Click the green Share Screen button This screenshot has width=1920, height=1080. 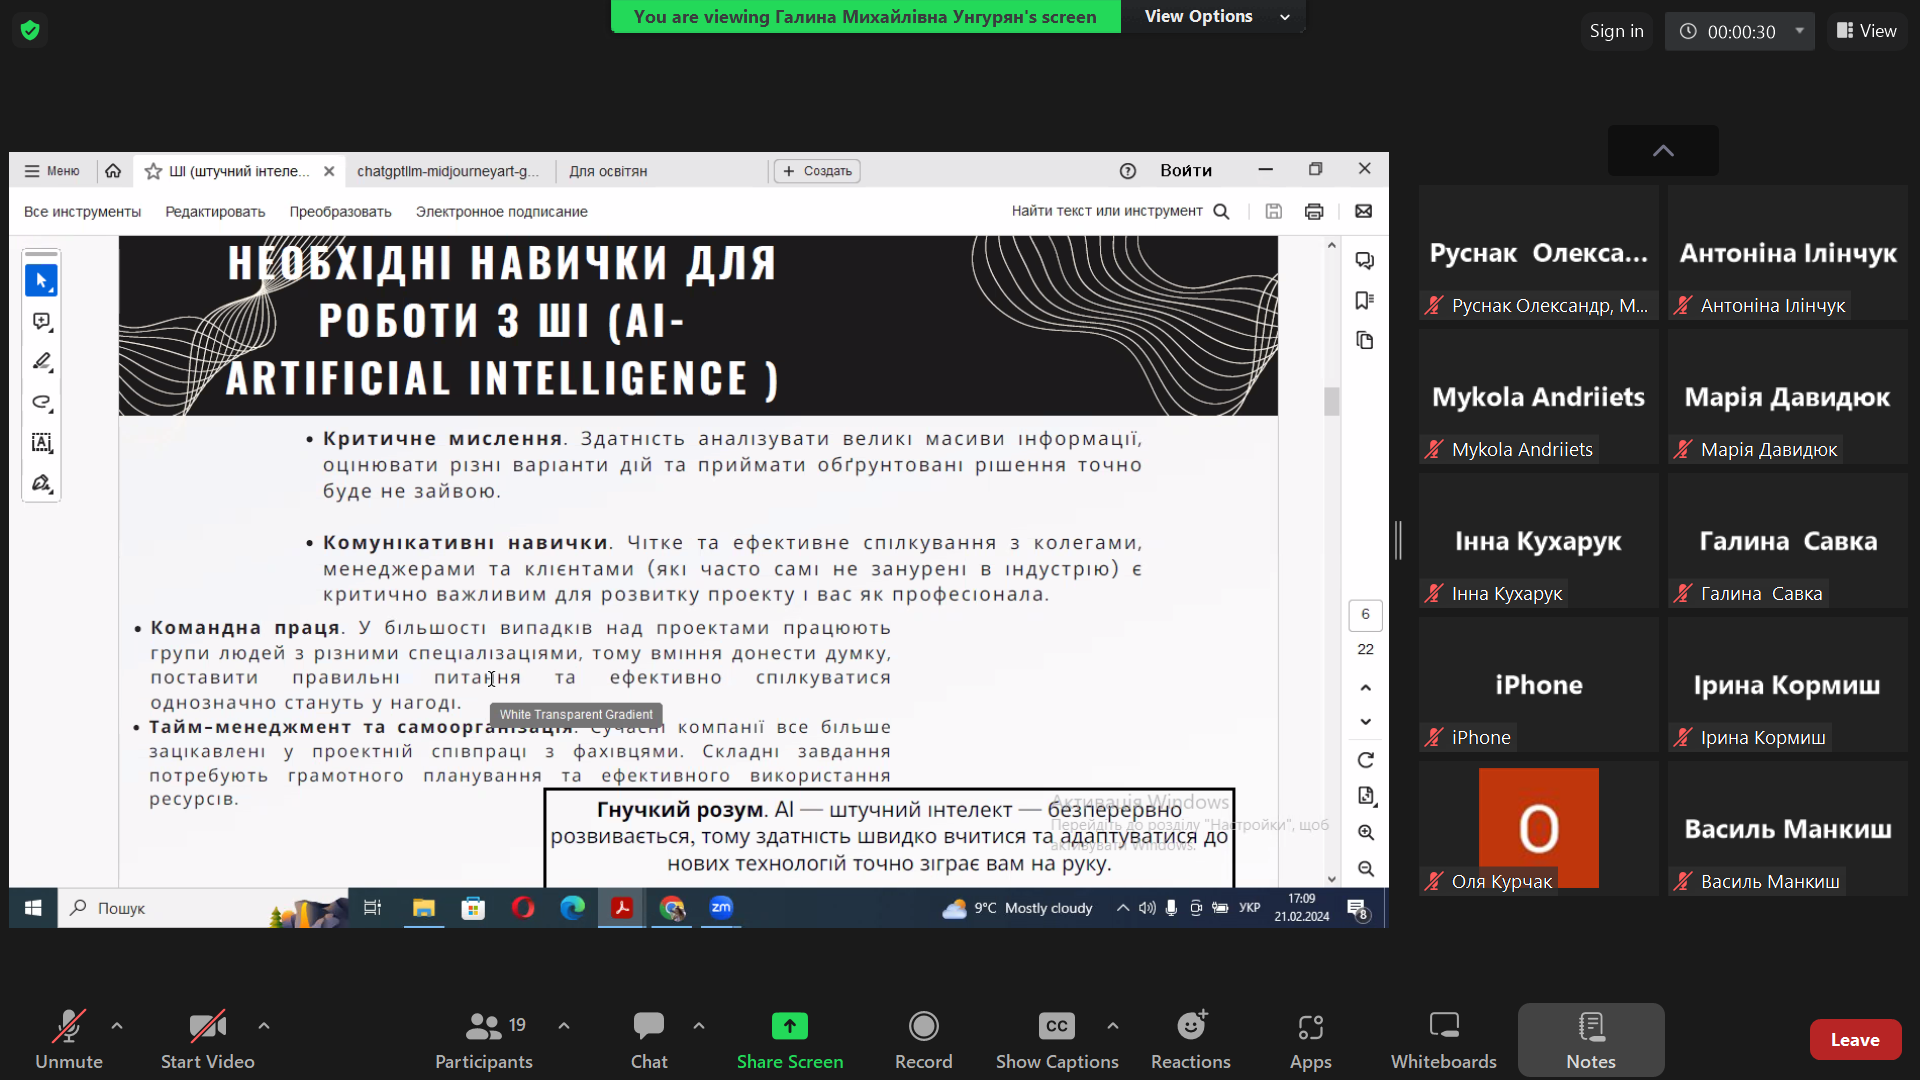[790, 1040]
